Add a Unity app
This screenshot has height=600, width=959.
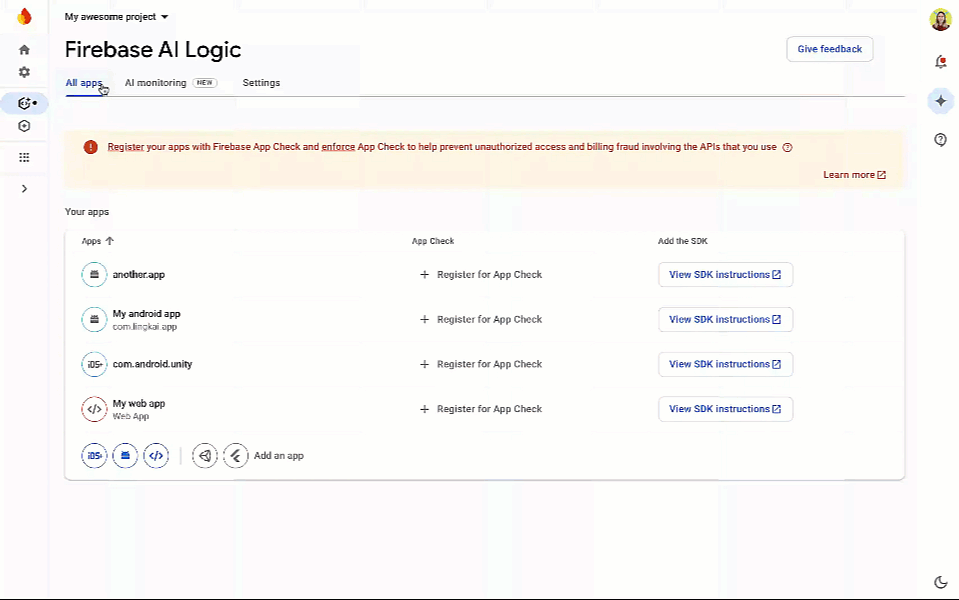pos(205,456)
